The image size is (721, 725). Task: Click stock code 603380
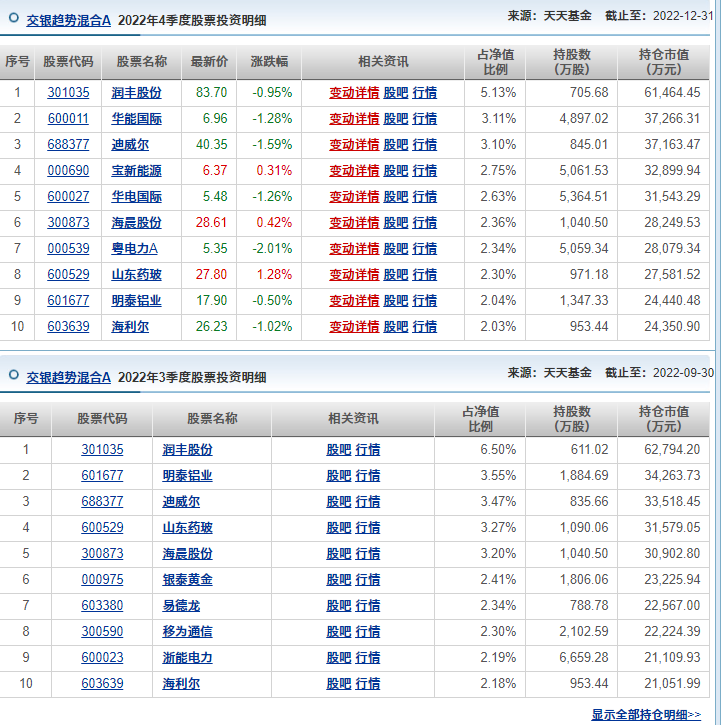pos(102,605)
